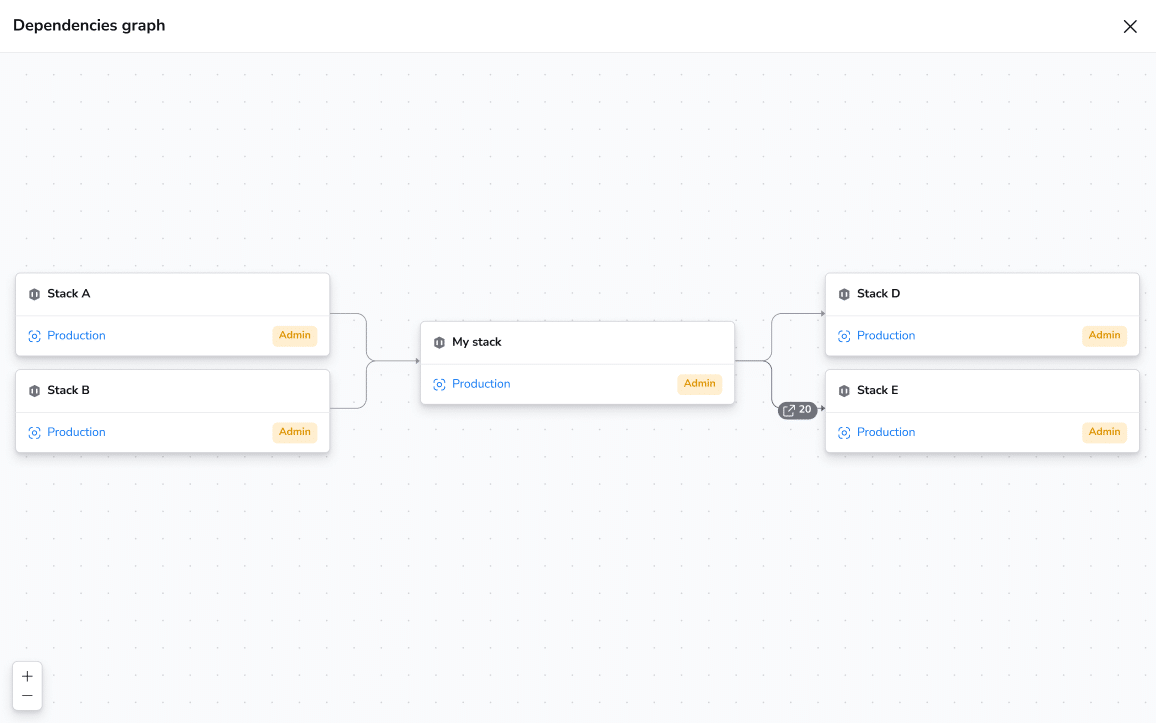Zoom out with the minus control
1156x723 pixels.
(x=27, y=696)
